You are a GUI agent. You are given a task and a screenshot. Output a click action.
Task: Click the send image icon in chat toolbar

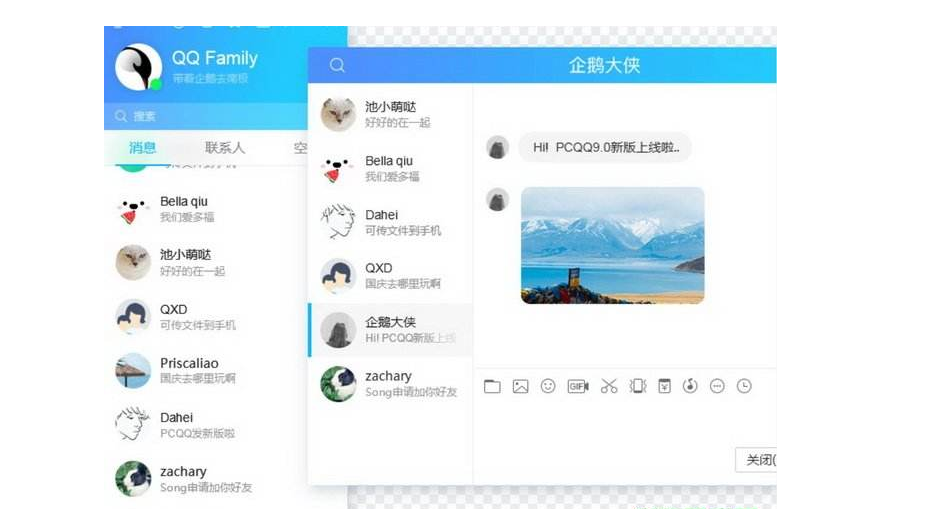coord(520,387)
